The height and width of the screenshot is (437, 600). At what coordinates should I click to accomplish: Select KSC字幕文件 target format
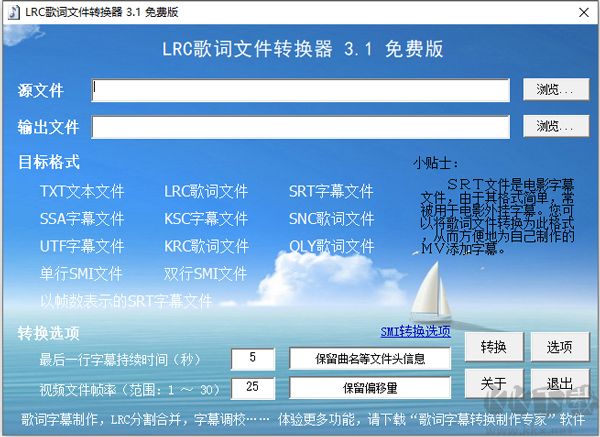coord(206,219)
